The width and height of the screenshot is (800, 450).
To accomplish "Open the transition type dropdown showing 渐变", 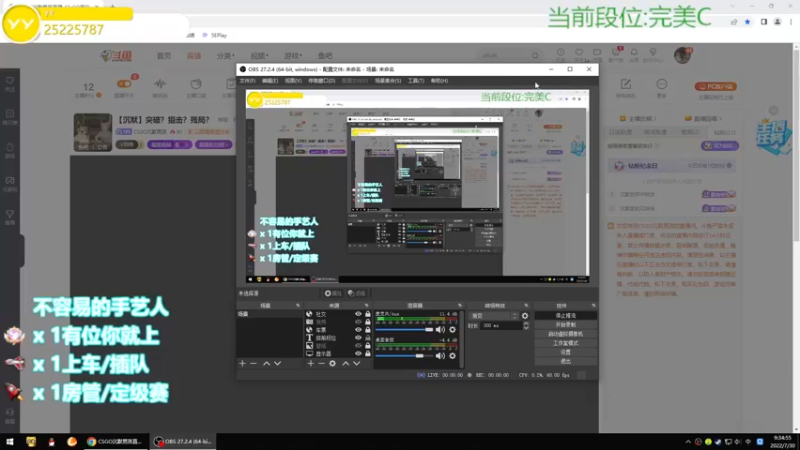I will pyautogui.click(x=493, y=316).
